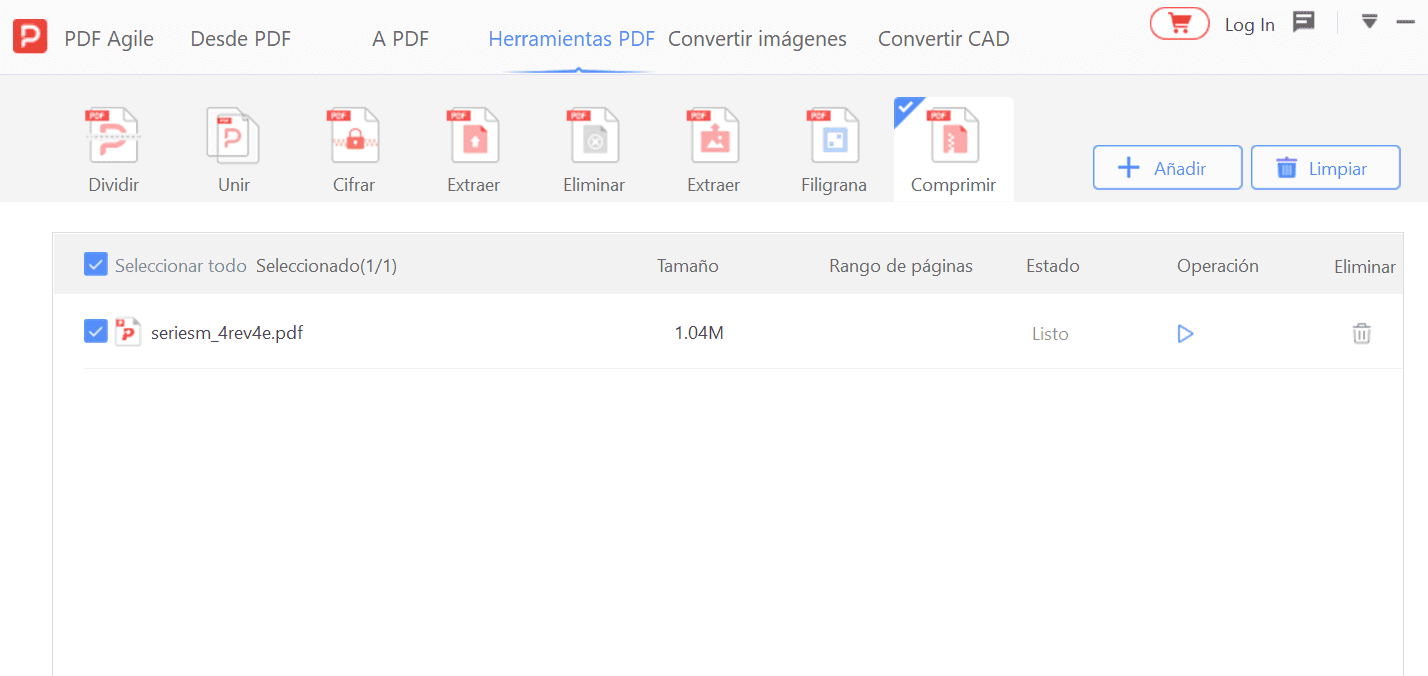Delete seriesm_4rev4e.pdf with the trash icon
Image resolution: width=1428 pixels, height=676 pixels.
pos(1361,333)
